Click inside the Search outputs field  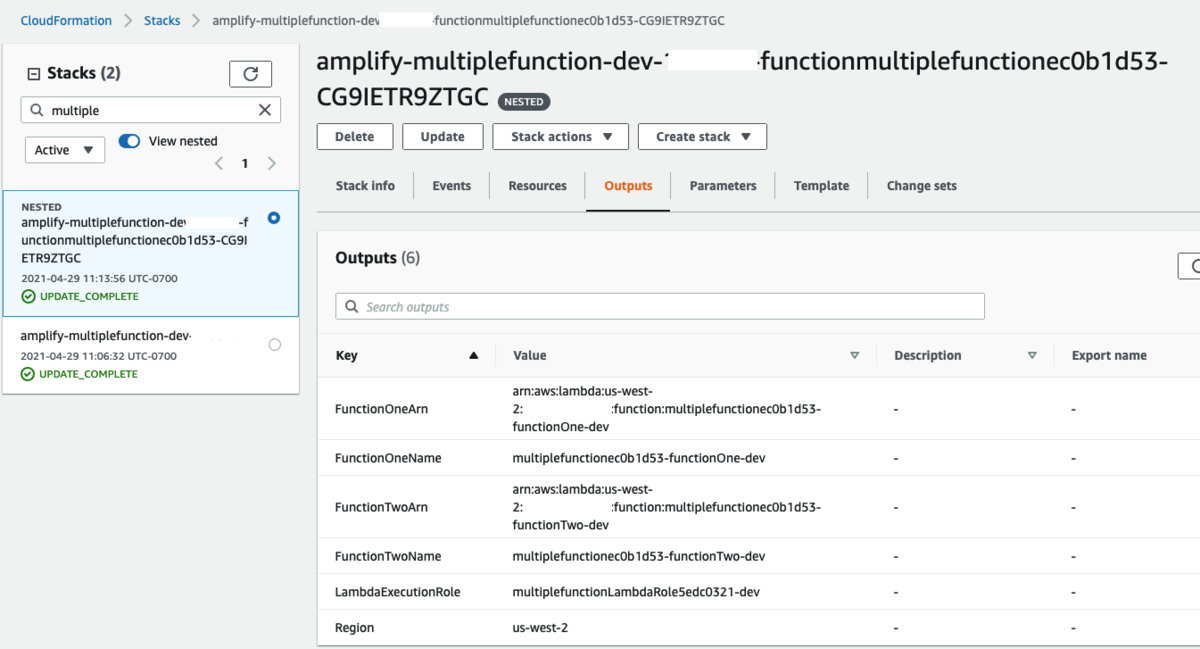click(660, 306)
